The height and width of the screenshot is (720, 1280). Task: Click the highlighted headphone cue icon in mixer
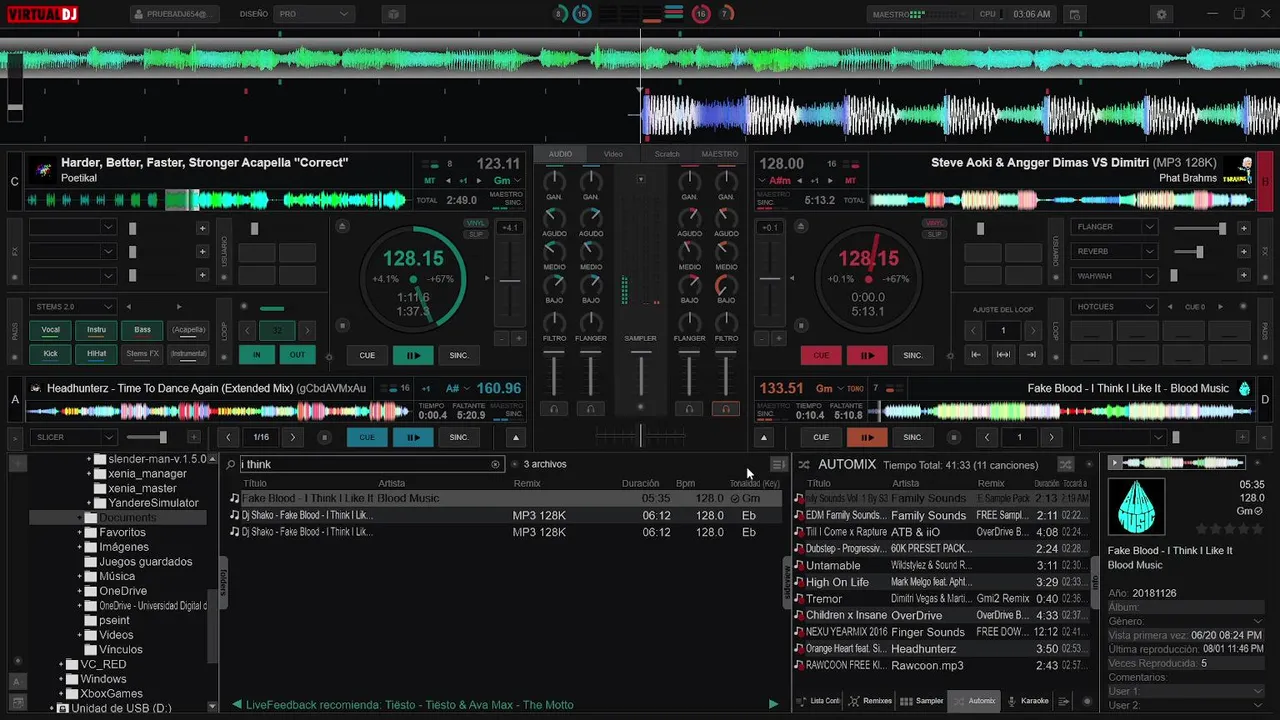click(726, 408)
